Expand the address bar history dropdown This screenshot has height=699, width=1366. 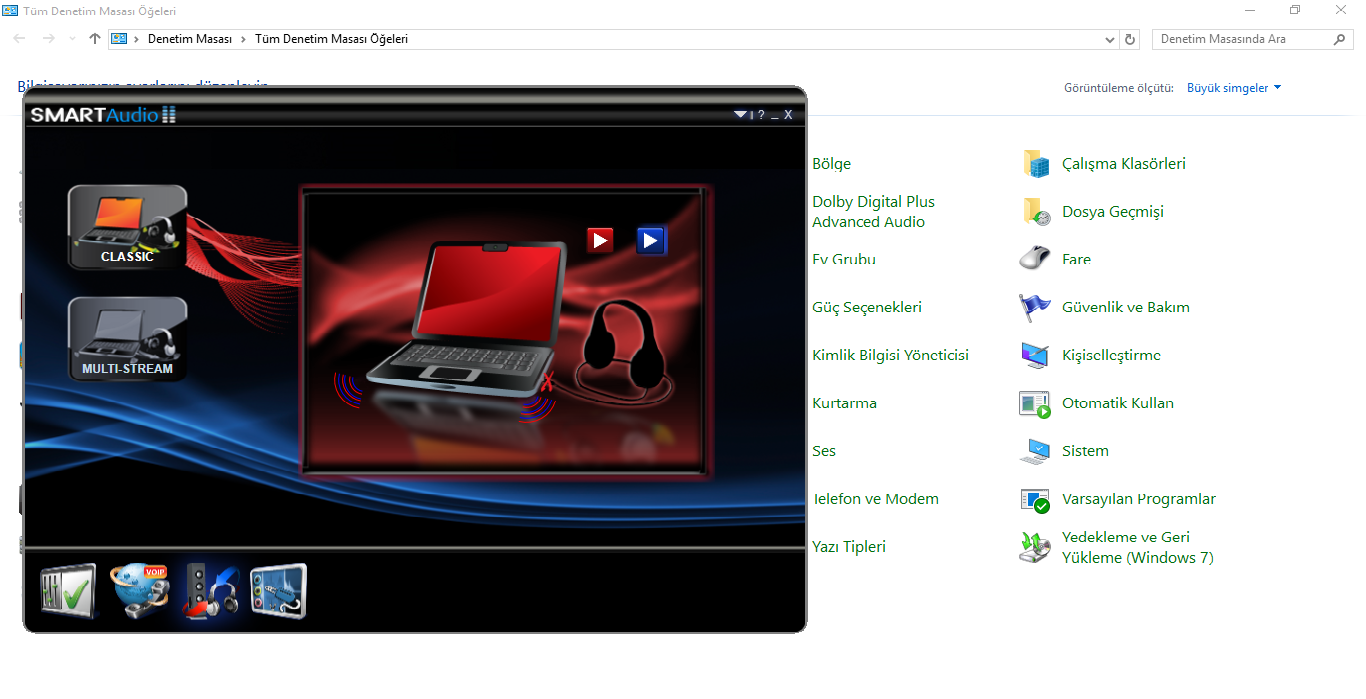pos(1110,39)
